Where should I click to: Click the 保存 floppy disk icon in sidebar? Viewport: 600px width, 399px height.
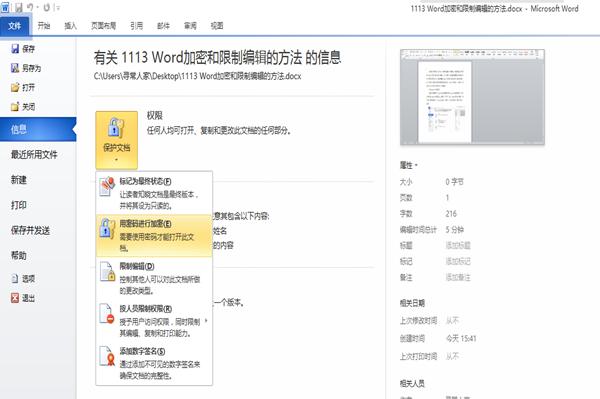pos(15,49)
